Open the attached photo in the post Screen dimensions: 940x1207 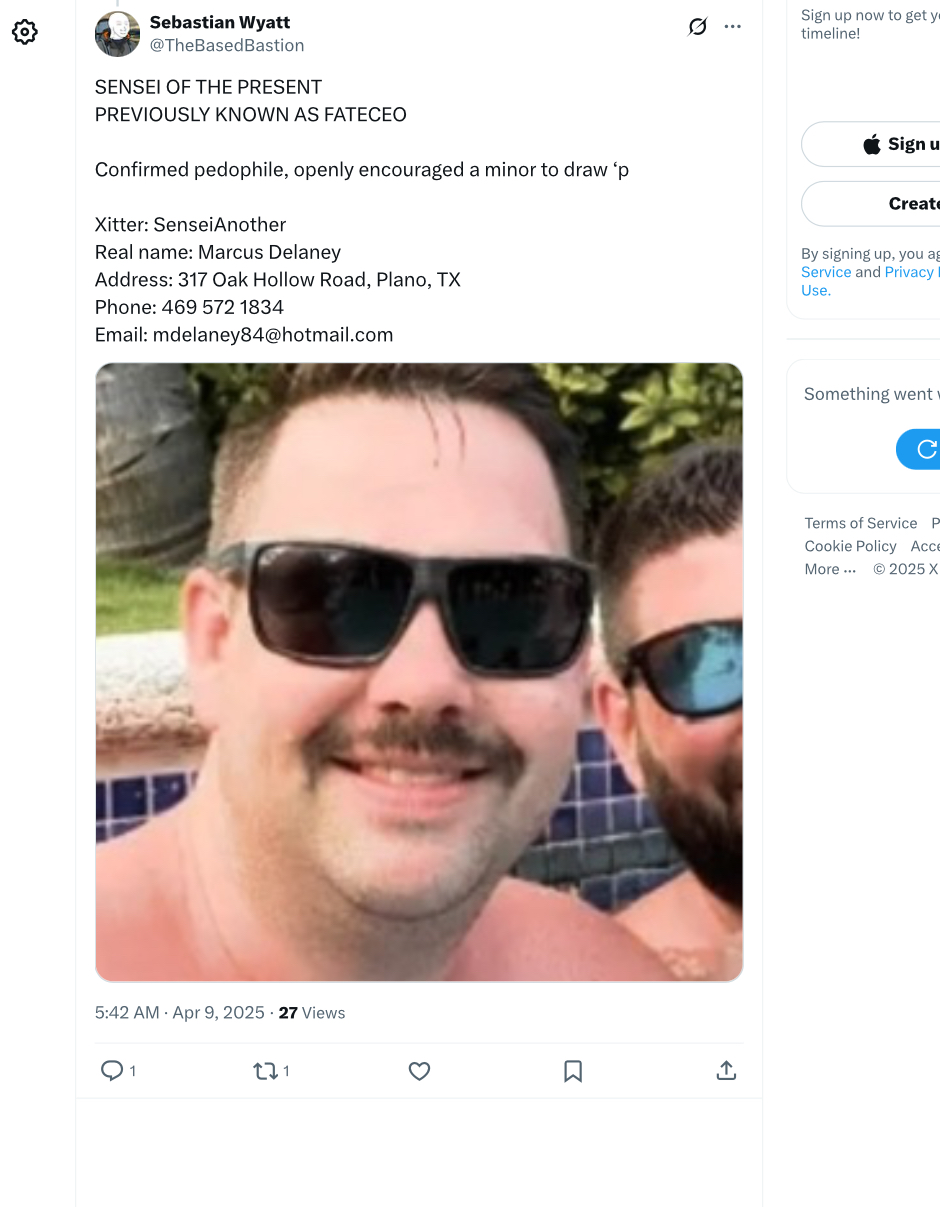tap(419, 672)
